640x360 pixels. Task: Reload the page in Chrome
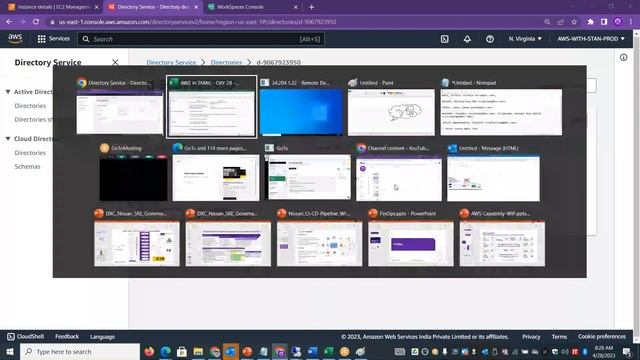(36, 22)
